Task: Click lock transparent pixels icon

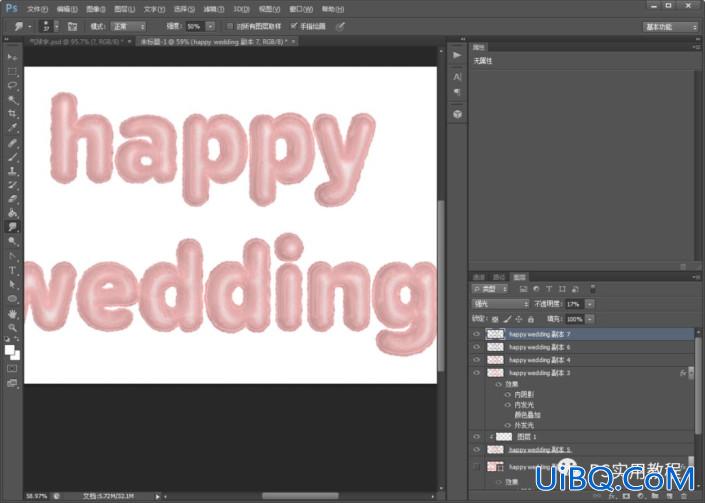Action: [495, 319]
